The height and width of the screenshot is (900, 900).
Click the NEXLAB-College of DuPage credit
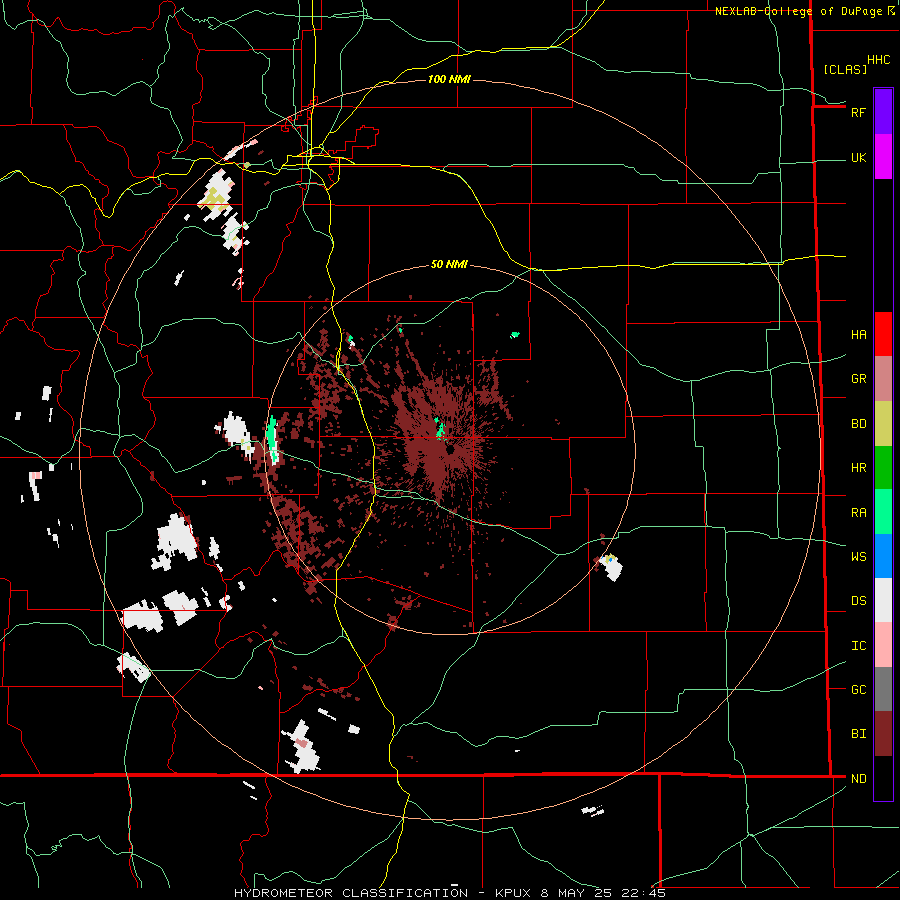coord(798,11)
